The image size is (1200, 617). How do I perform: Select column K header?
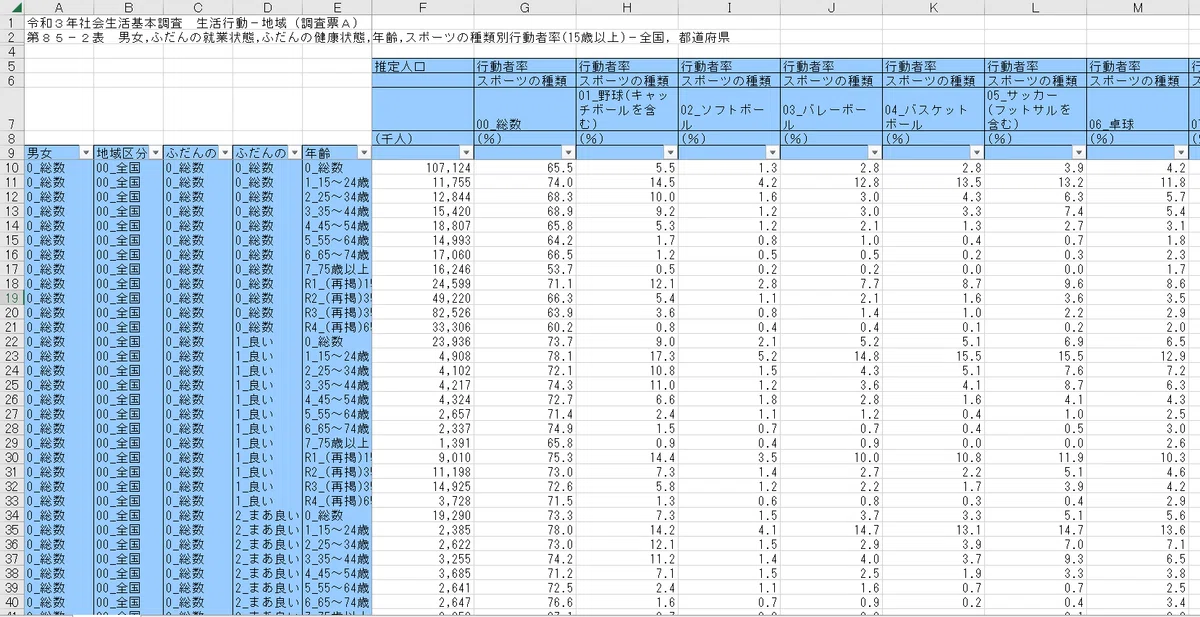[934, 8]
